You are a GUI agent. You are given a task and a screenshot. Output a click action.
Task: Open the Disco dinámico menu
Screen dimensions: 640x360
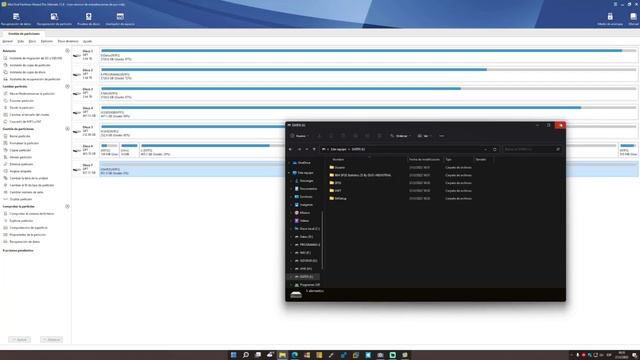68,41
